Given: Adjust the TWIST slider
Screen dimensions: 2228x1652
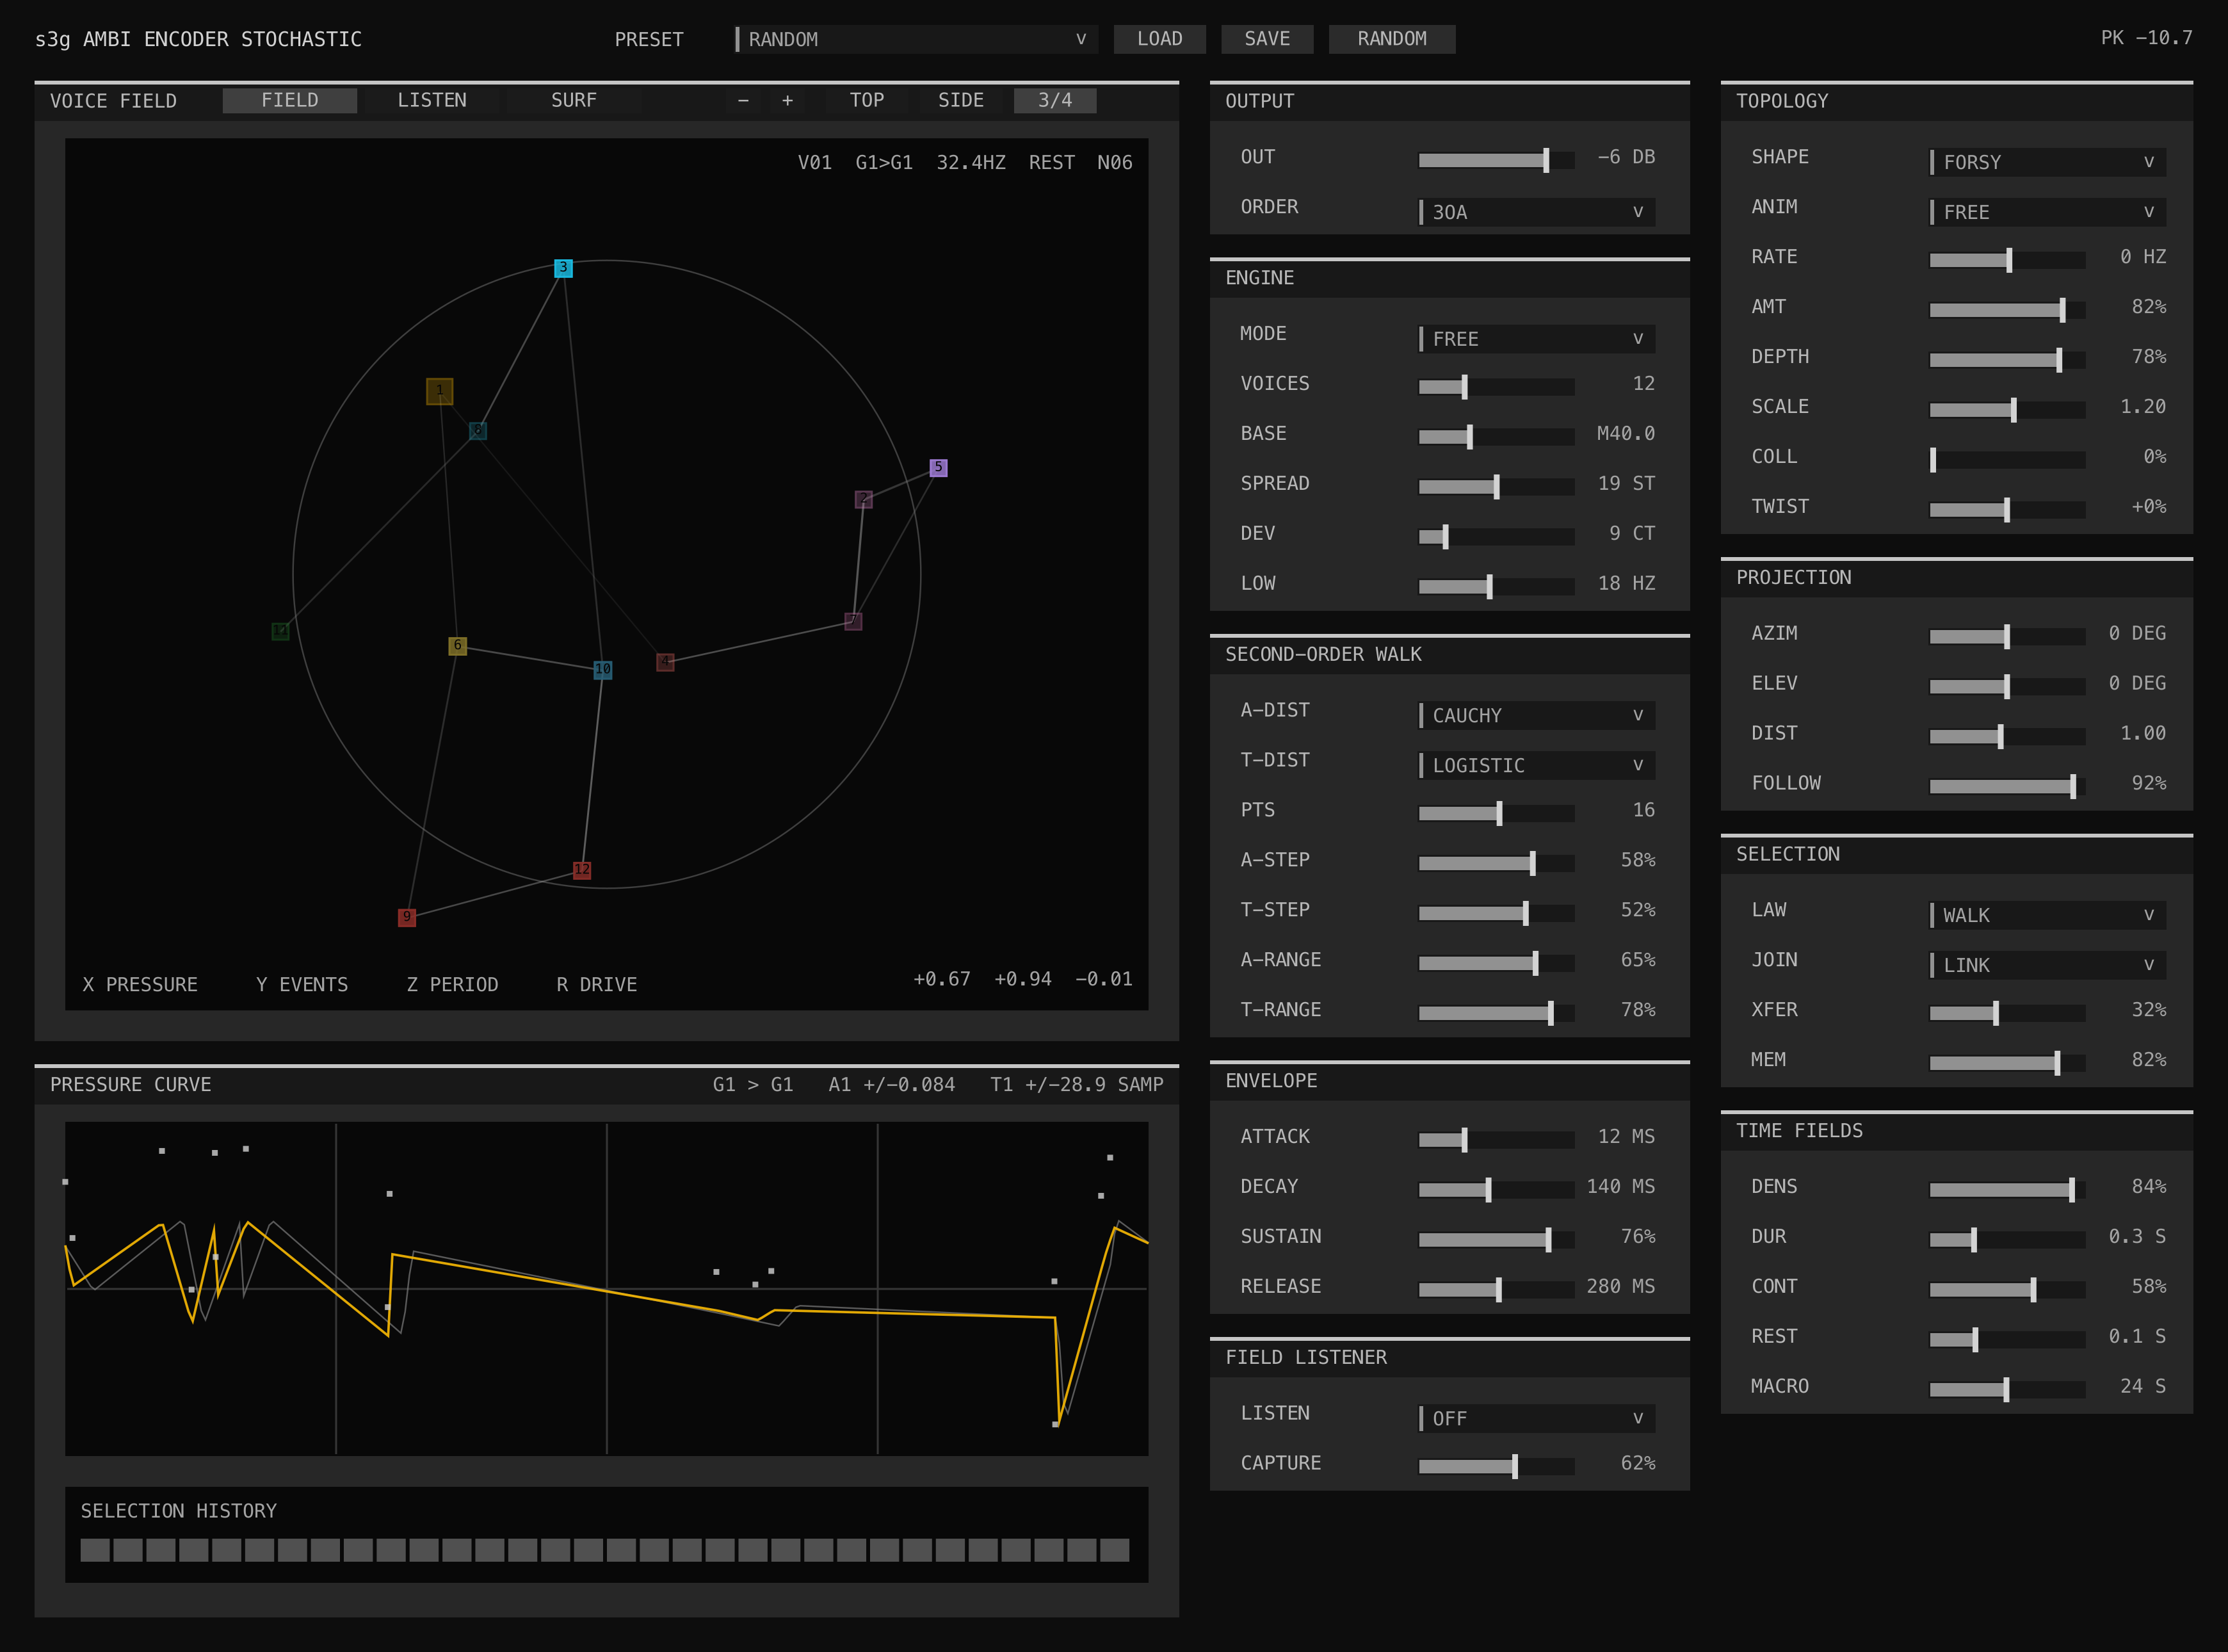Looking at the screenshot, I should 2008,510.
